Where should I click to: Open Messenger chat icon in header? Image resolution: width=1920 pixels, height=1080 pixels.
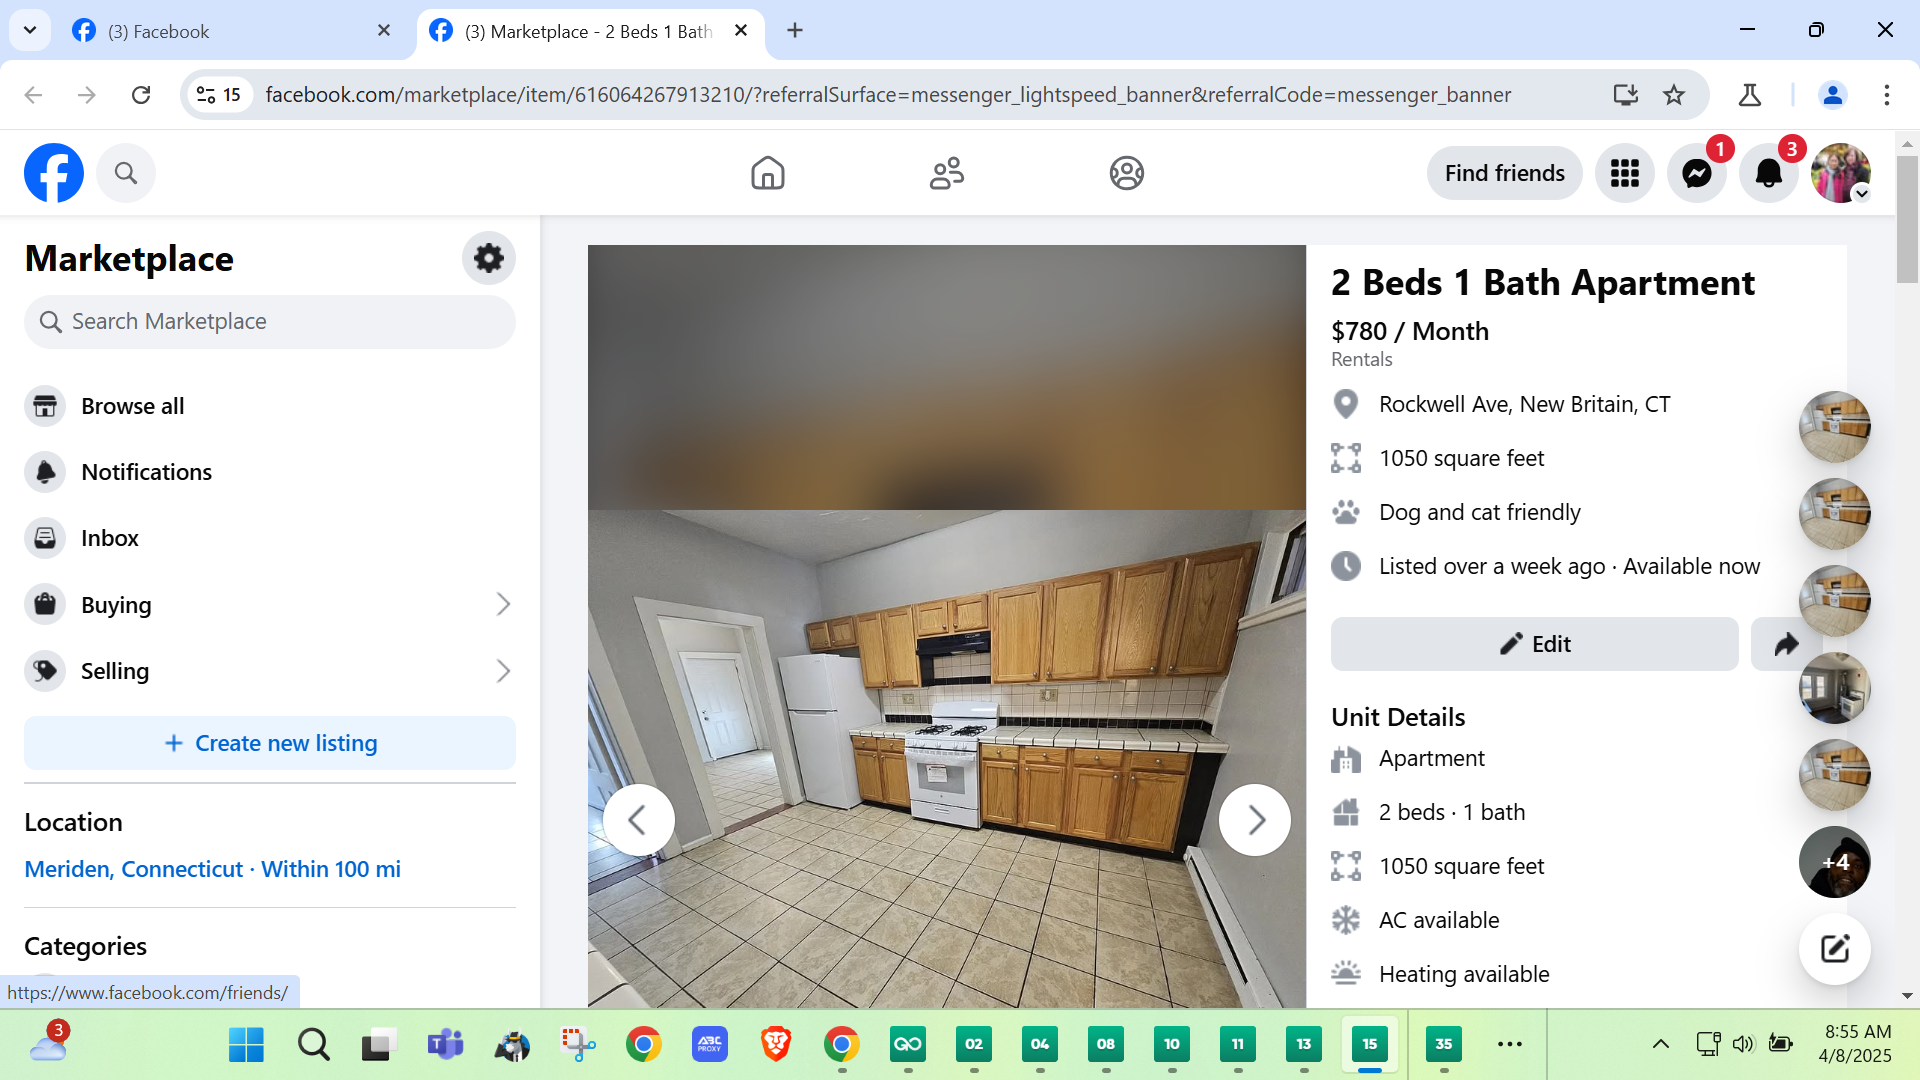click(1696, 174)
